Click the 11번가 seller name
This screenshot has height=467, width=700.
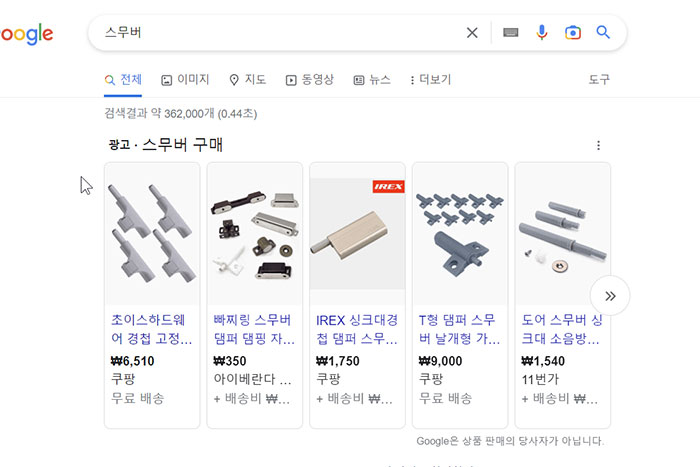[540, 379]
